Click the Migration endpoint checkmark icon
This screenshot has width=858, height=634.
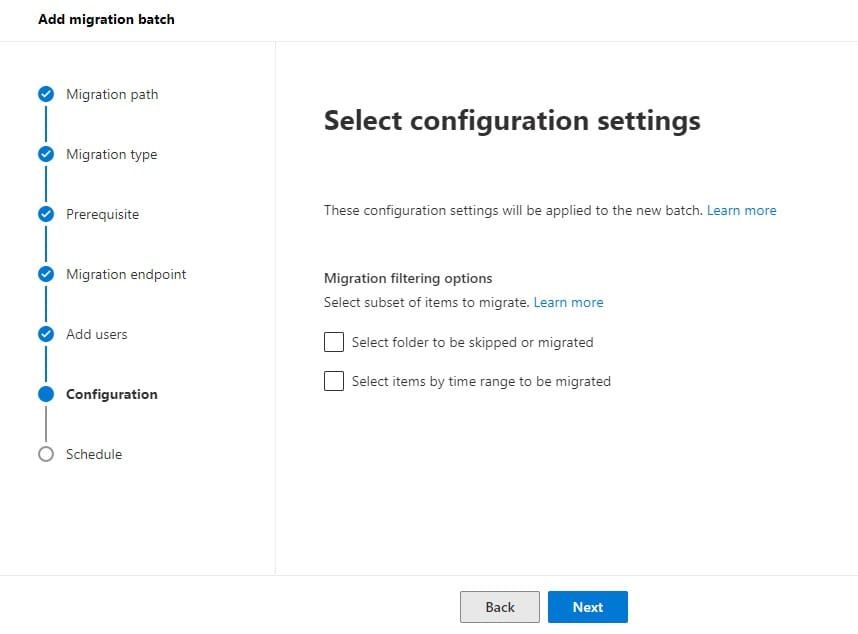point(45,274)
